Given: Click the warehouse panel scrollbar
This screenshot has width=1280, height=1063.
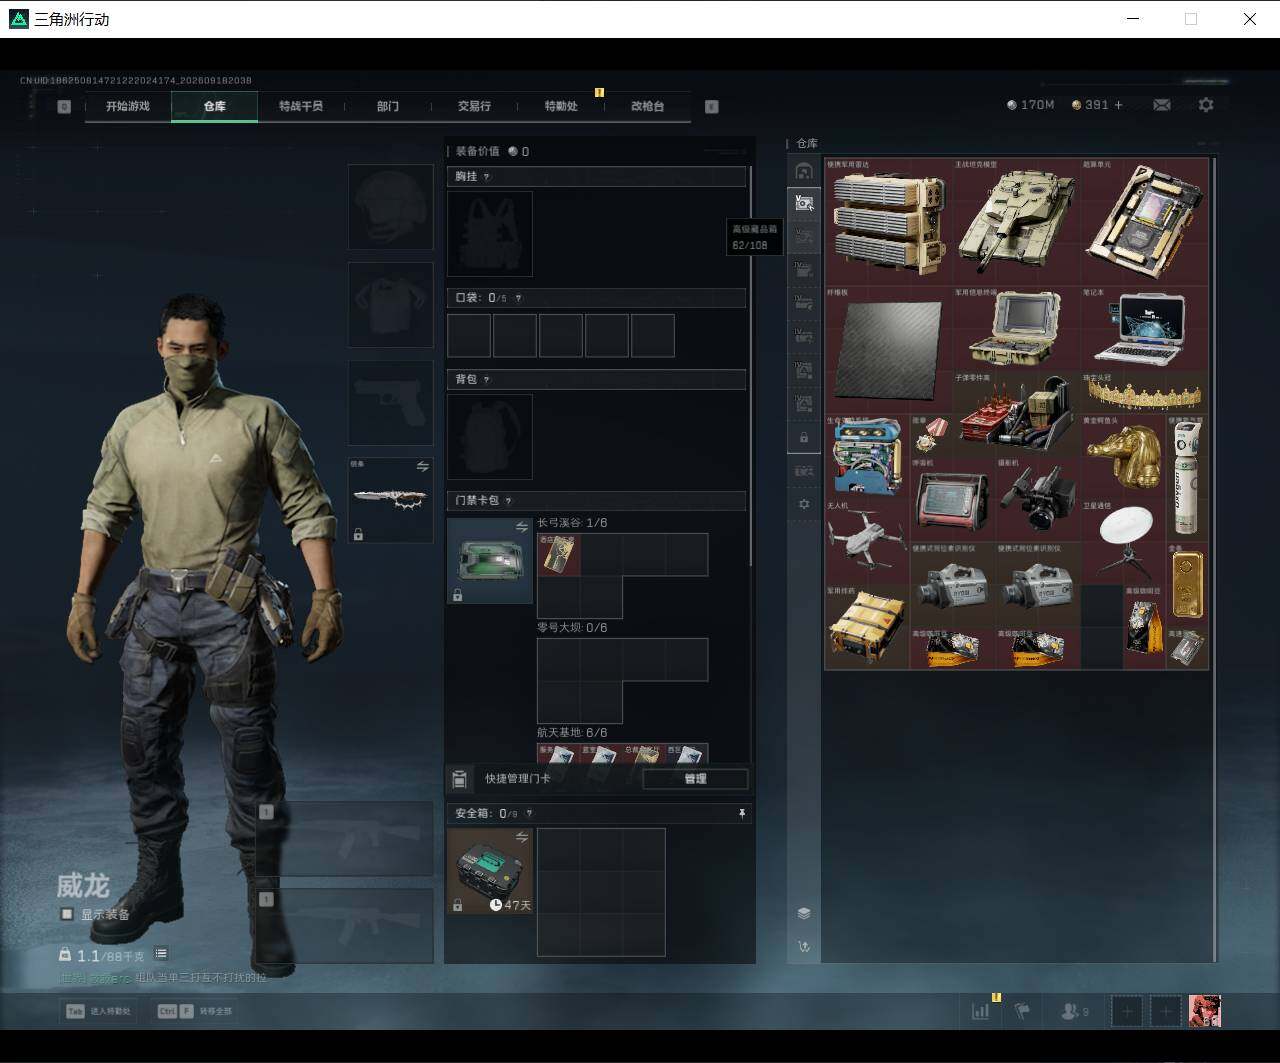Looking at the screenshot, I should coord(1214,558).
